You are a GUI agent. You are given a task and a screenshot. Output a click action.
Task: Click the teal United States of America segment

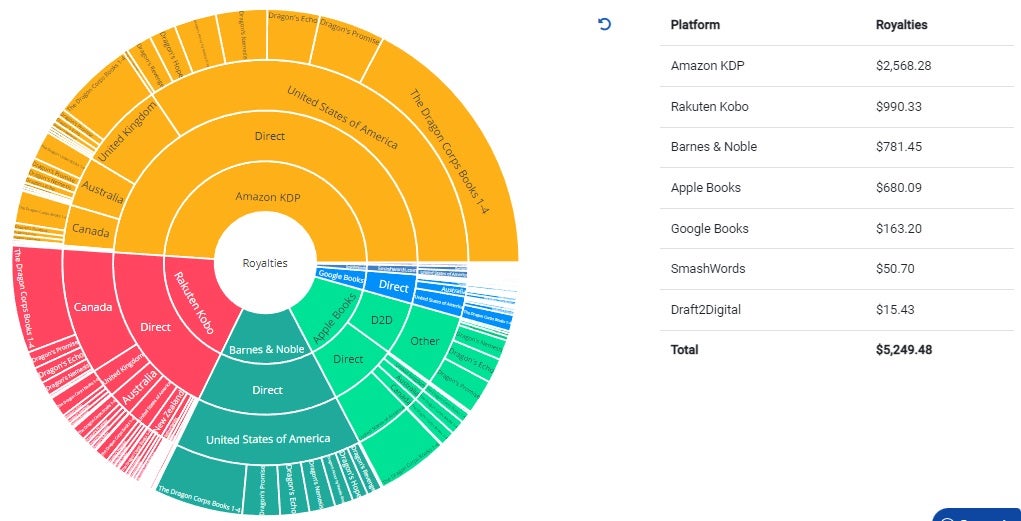(x=268, y=439)
